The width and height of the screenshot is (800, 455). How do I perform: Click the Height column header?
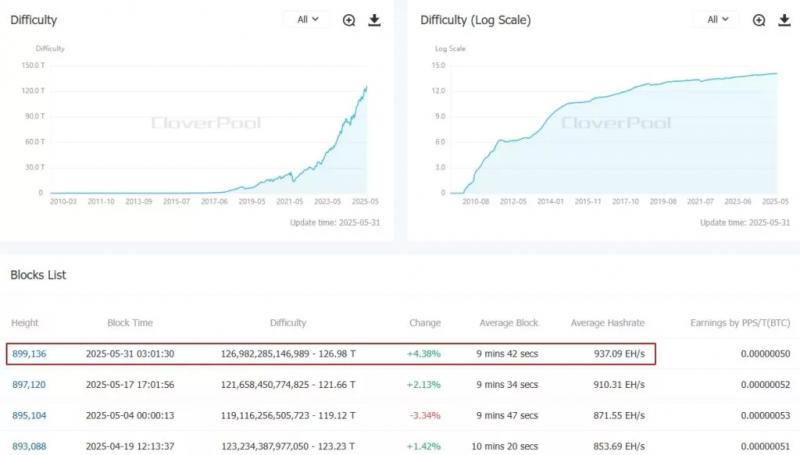pyautogui.click(x=24, y=323)
